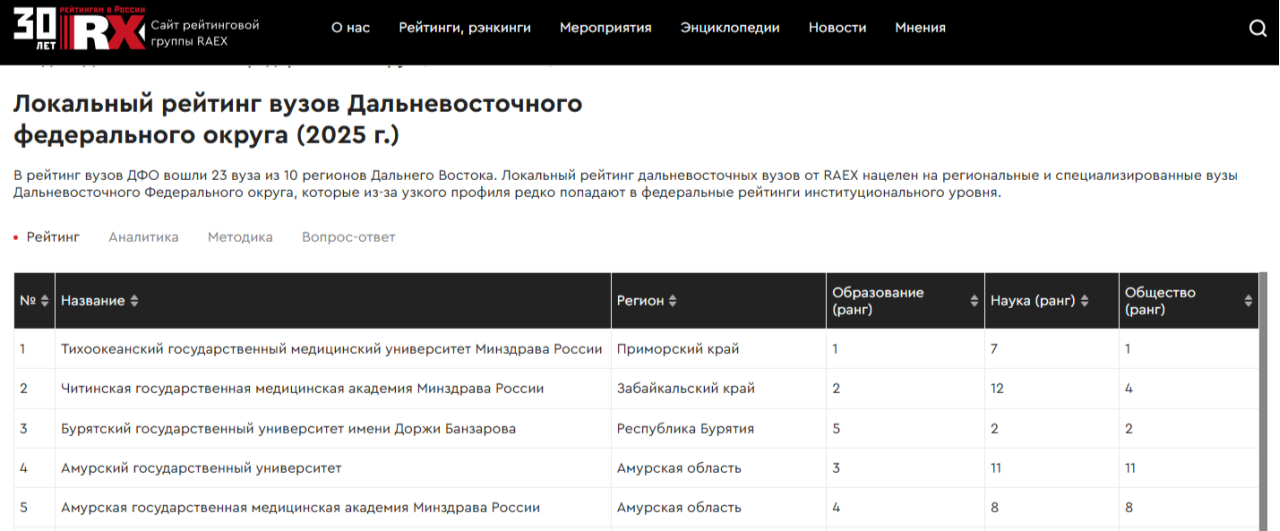Switch to the Методика tab

[240, 237]
